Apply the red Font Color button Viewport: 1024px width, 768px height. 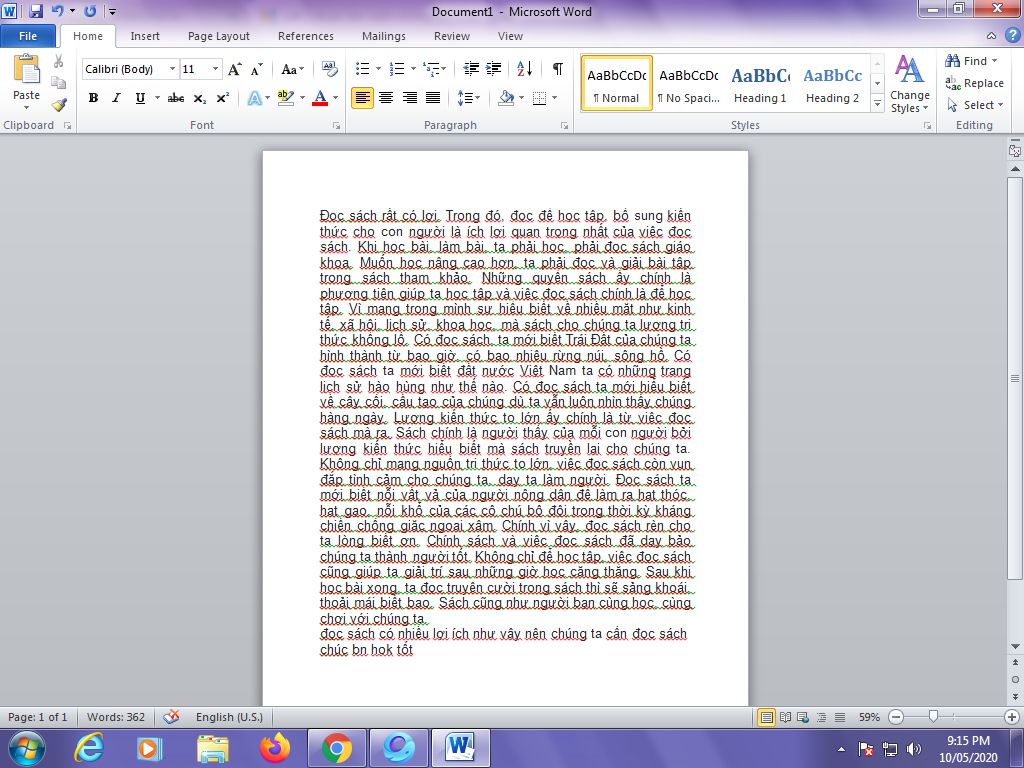[320, 98]
